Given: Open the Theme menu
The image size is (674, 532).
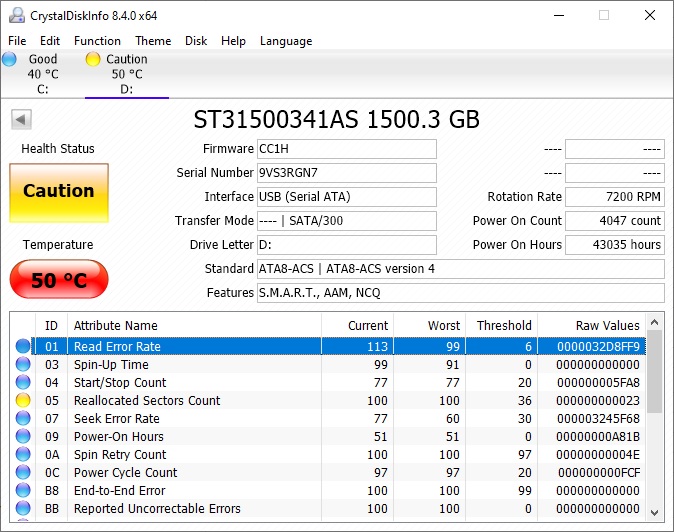Looking at the screenshot, I should pos(153,41).
